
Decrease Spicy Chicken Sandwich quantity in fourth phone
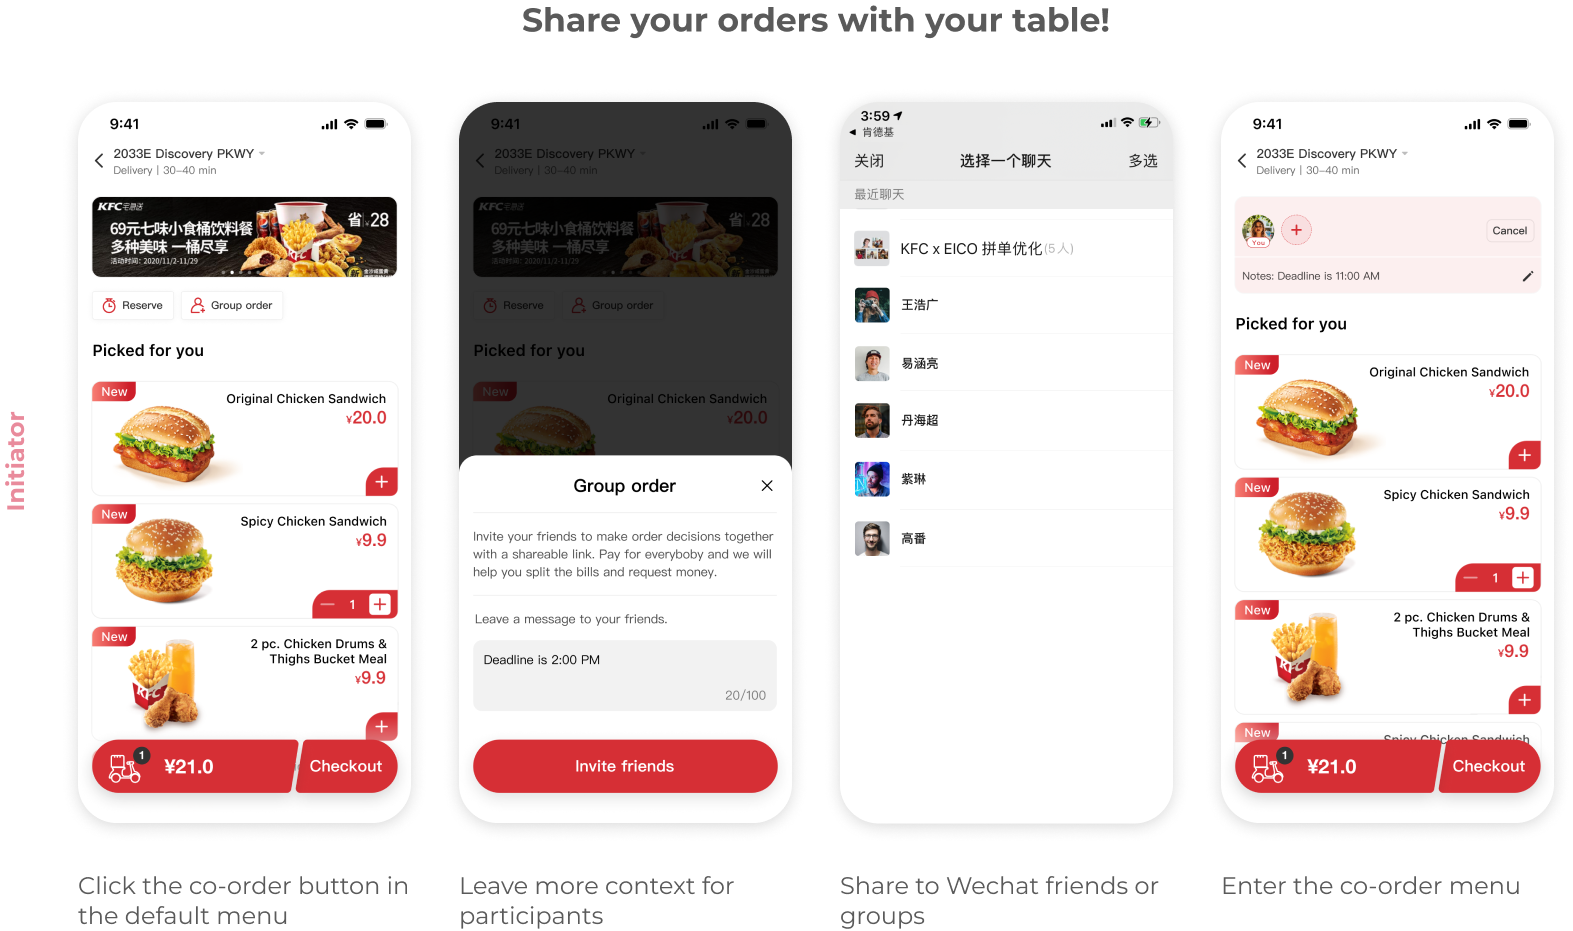tap(1470, 578)
